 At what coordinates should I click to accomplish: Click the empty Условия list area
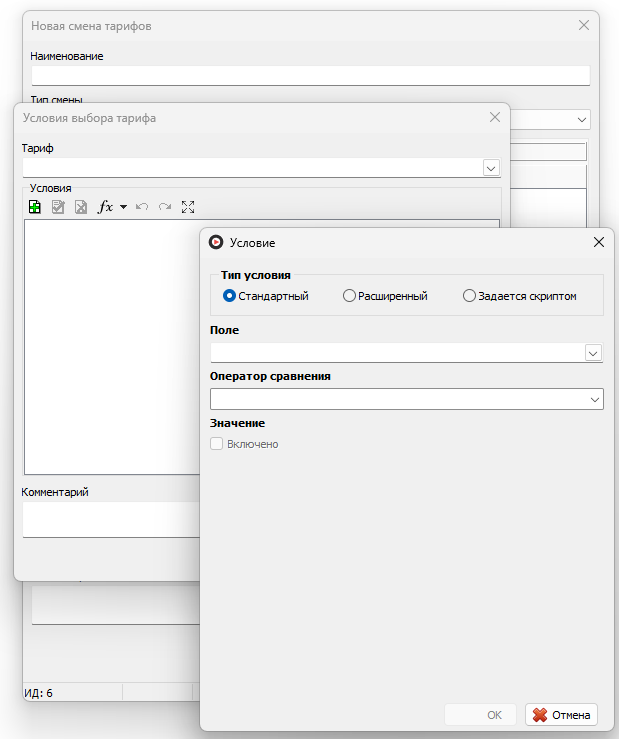(112, 347)
